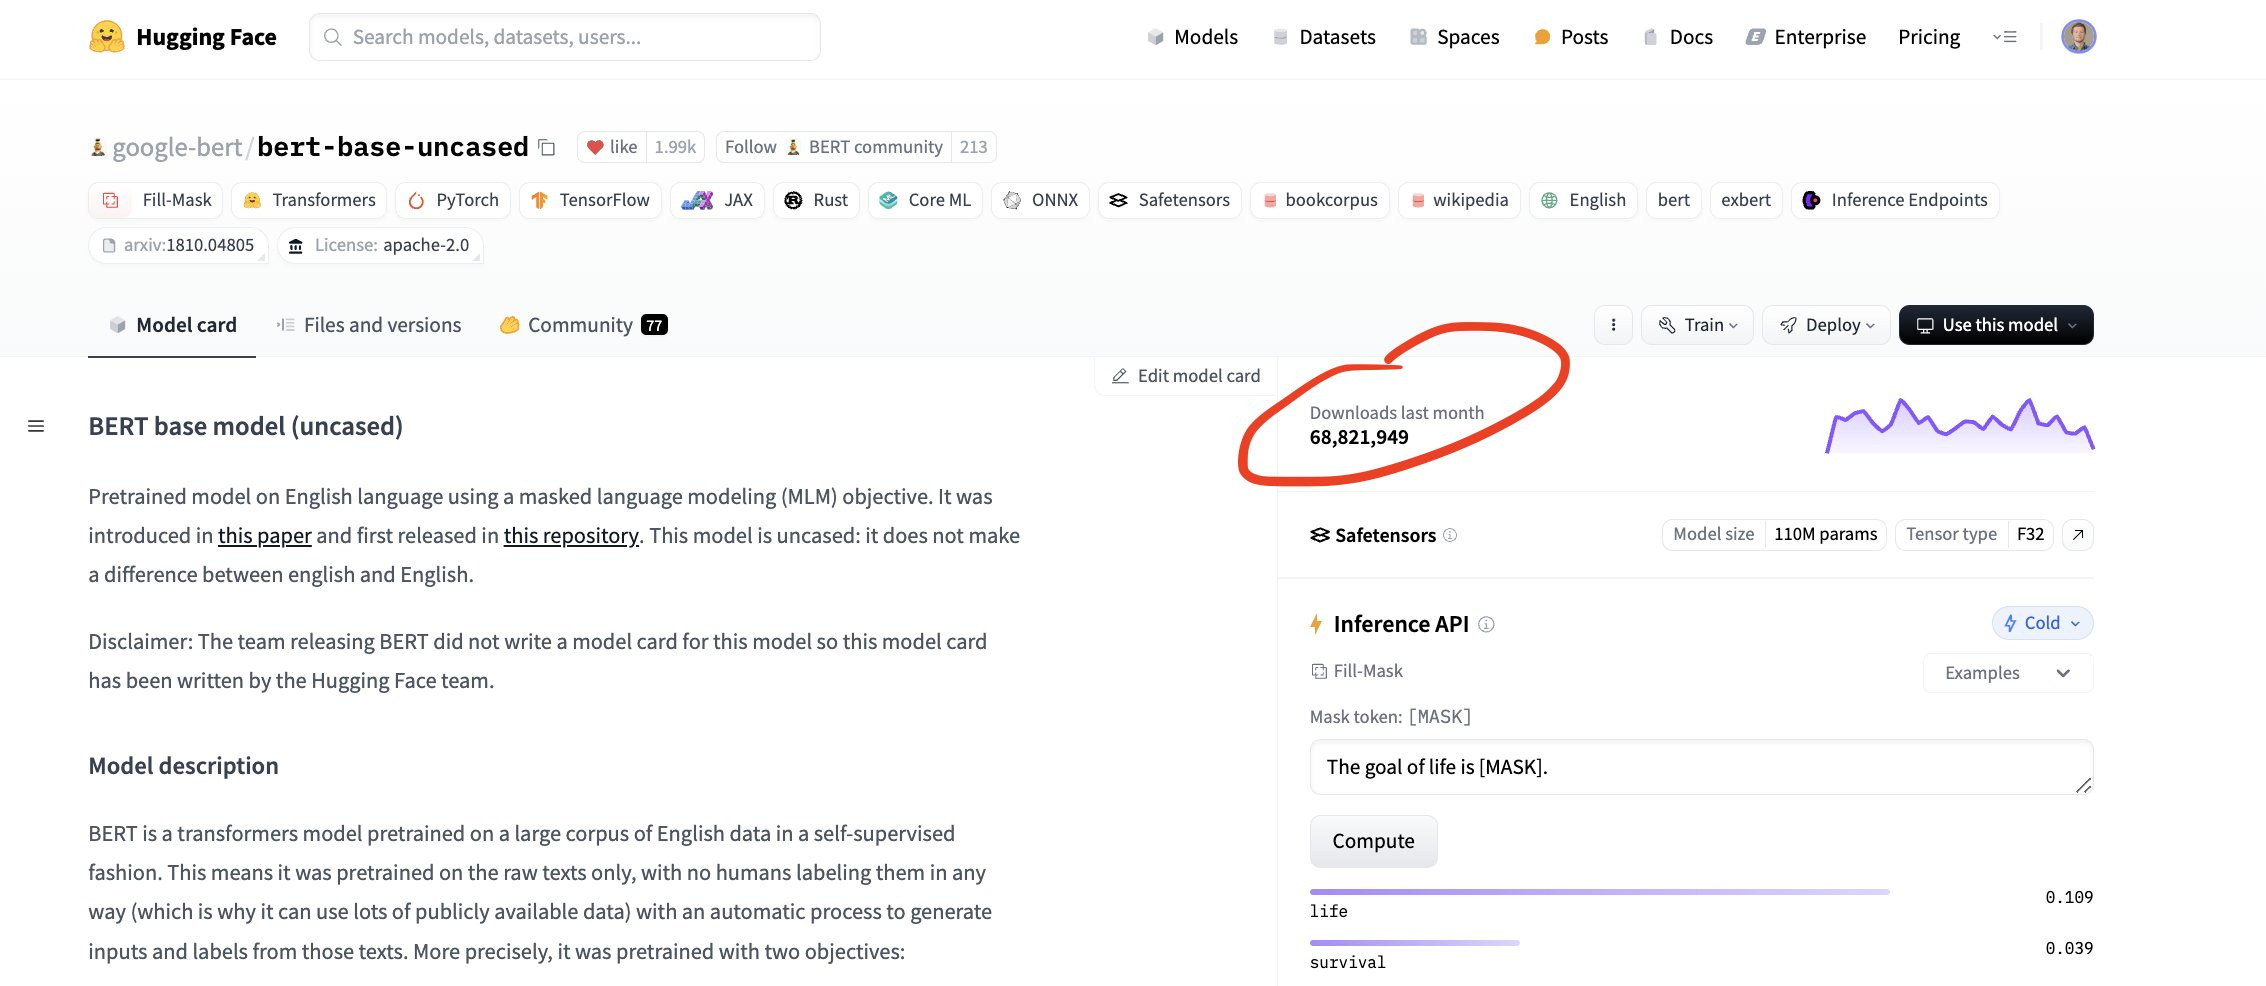Click the Compute button
This screenshot has width=2266, height=986.
pos(1373,841)
